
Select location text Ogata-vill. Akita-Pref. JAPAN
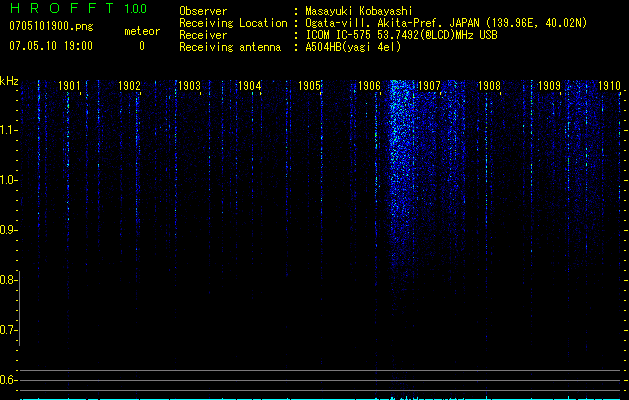click(x=392, y=23)
